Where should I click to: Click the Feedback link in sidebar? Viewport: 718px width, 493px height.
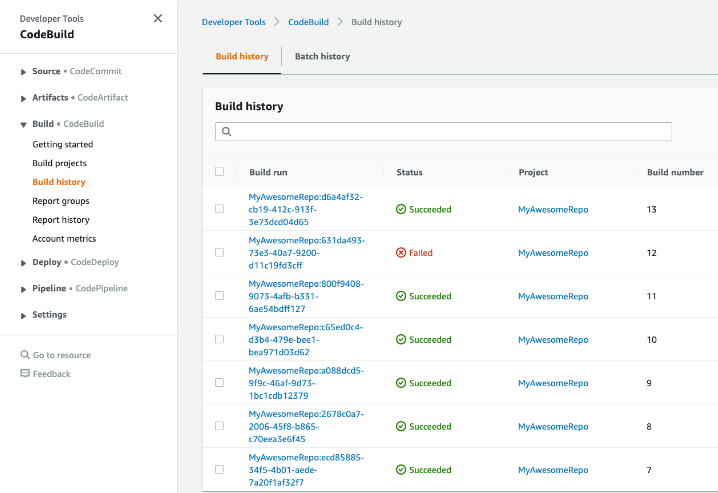pyautogui.click(x=52, y=374)
